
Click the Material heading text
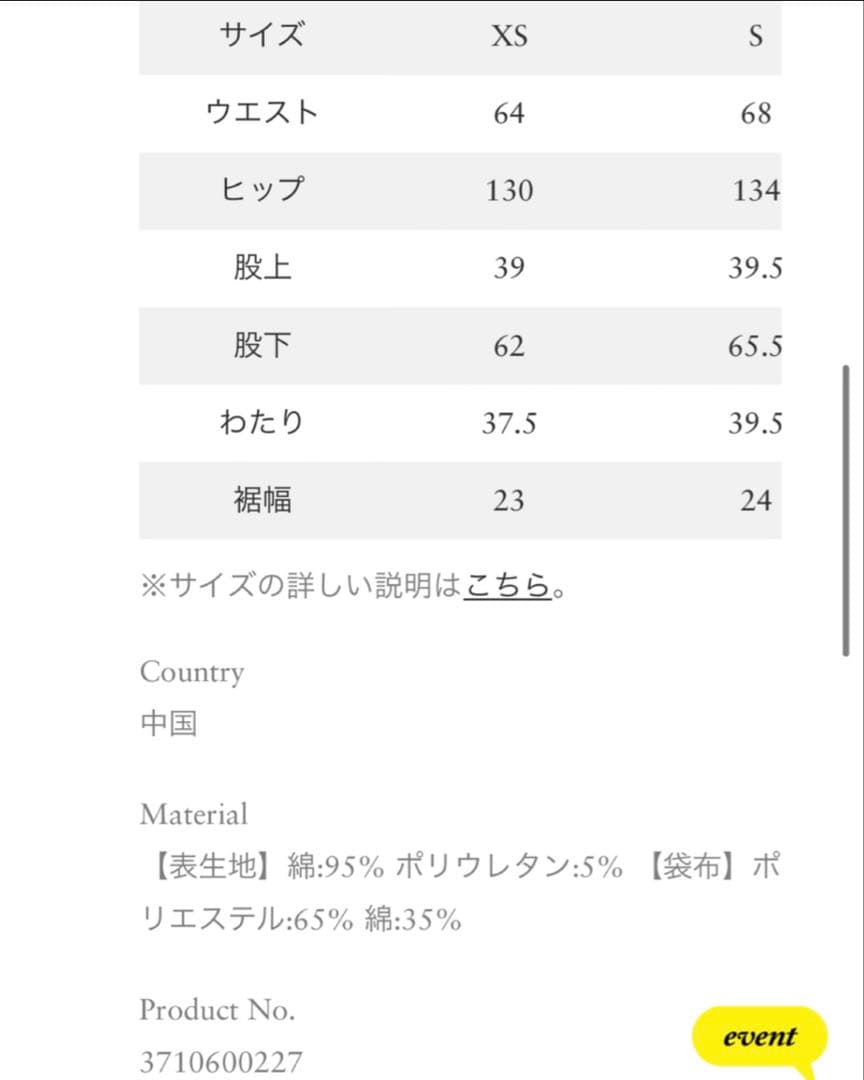(x=194, y=815)
